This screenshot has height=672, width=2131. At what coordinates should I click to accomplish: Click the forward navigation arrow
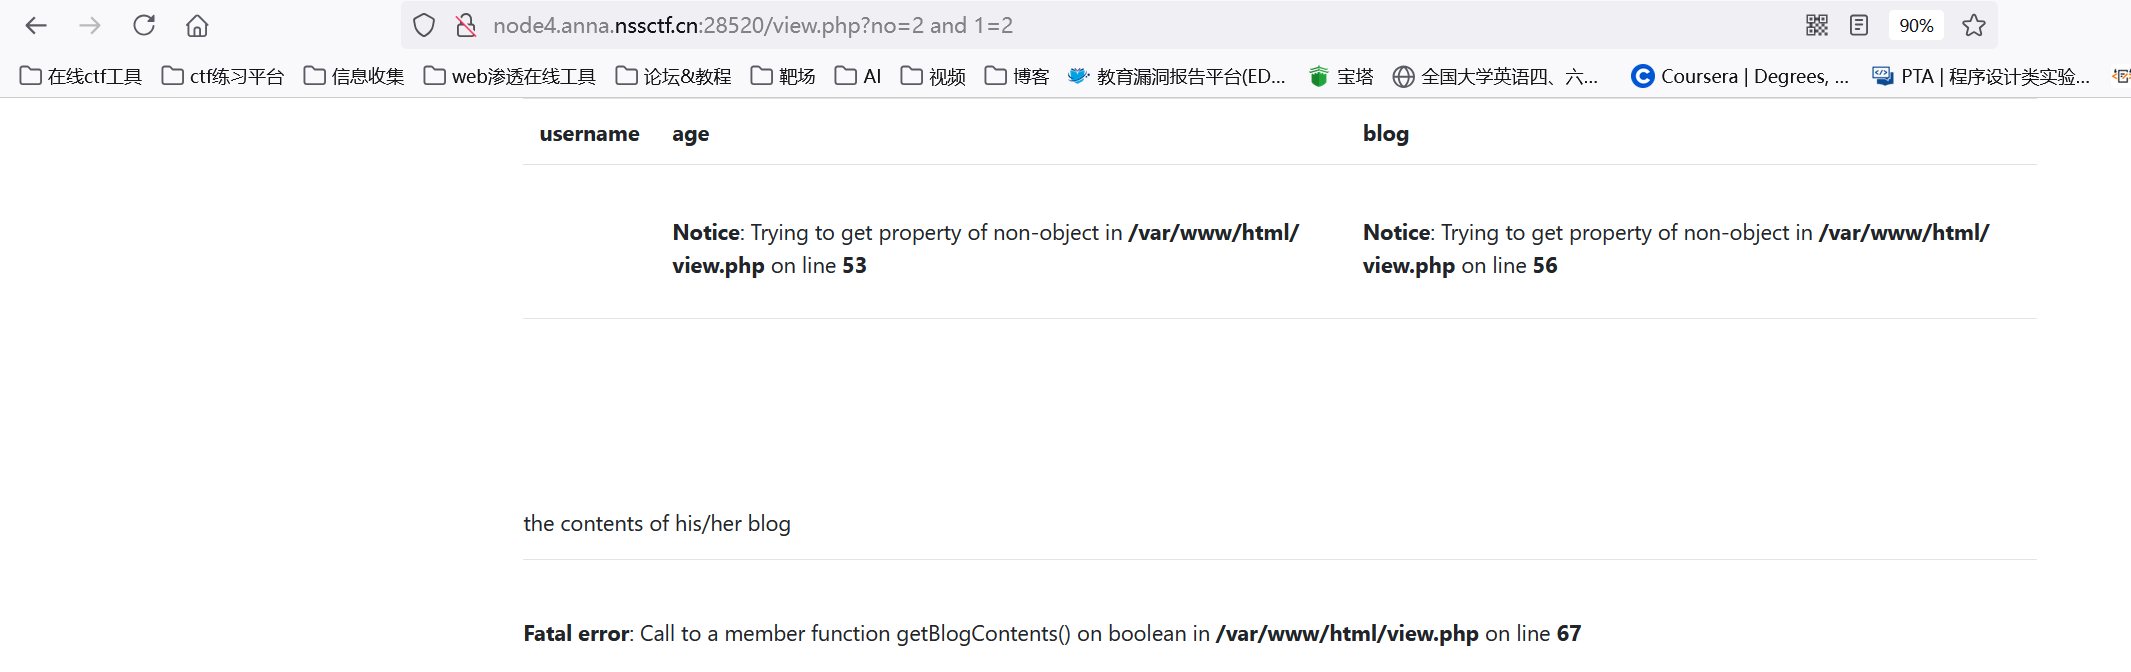point(90,26)
